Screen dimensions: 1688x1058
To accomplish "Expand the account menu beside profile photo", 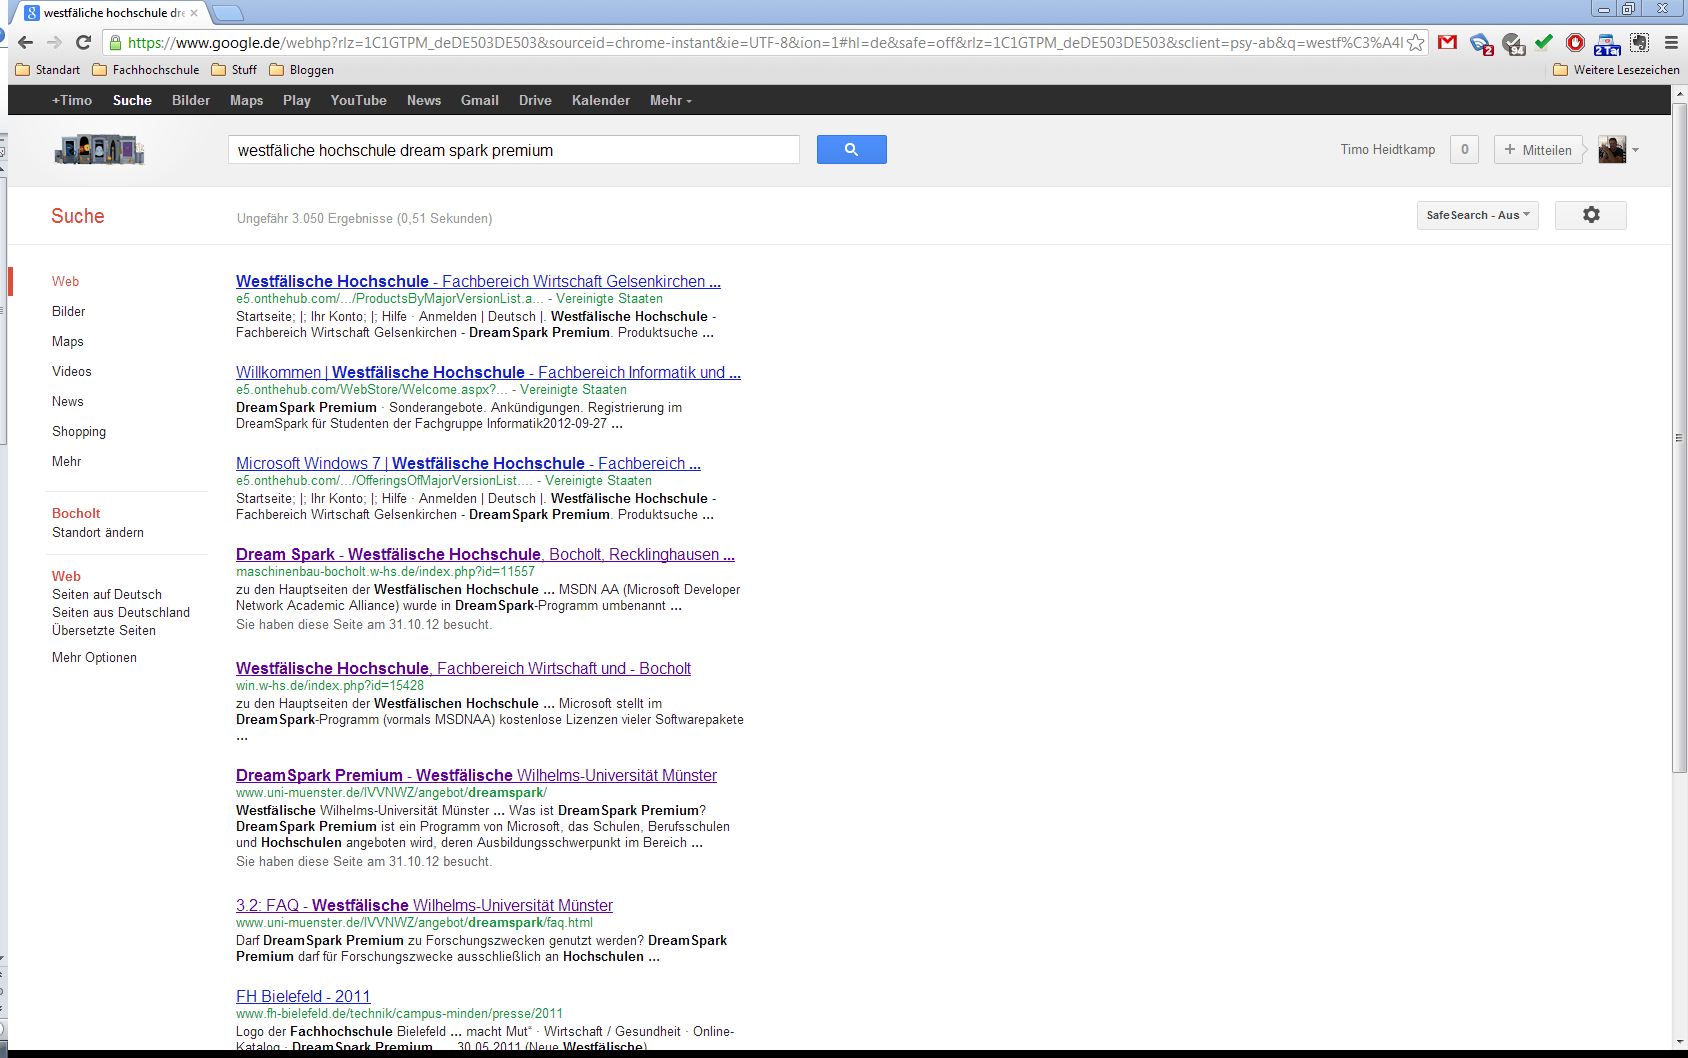I will click(x=1636, y=150).
